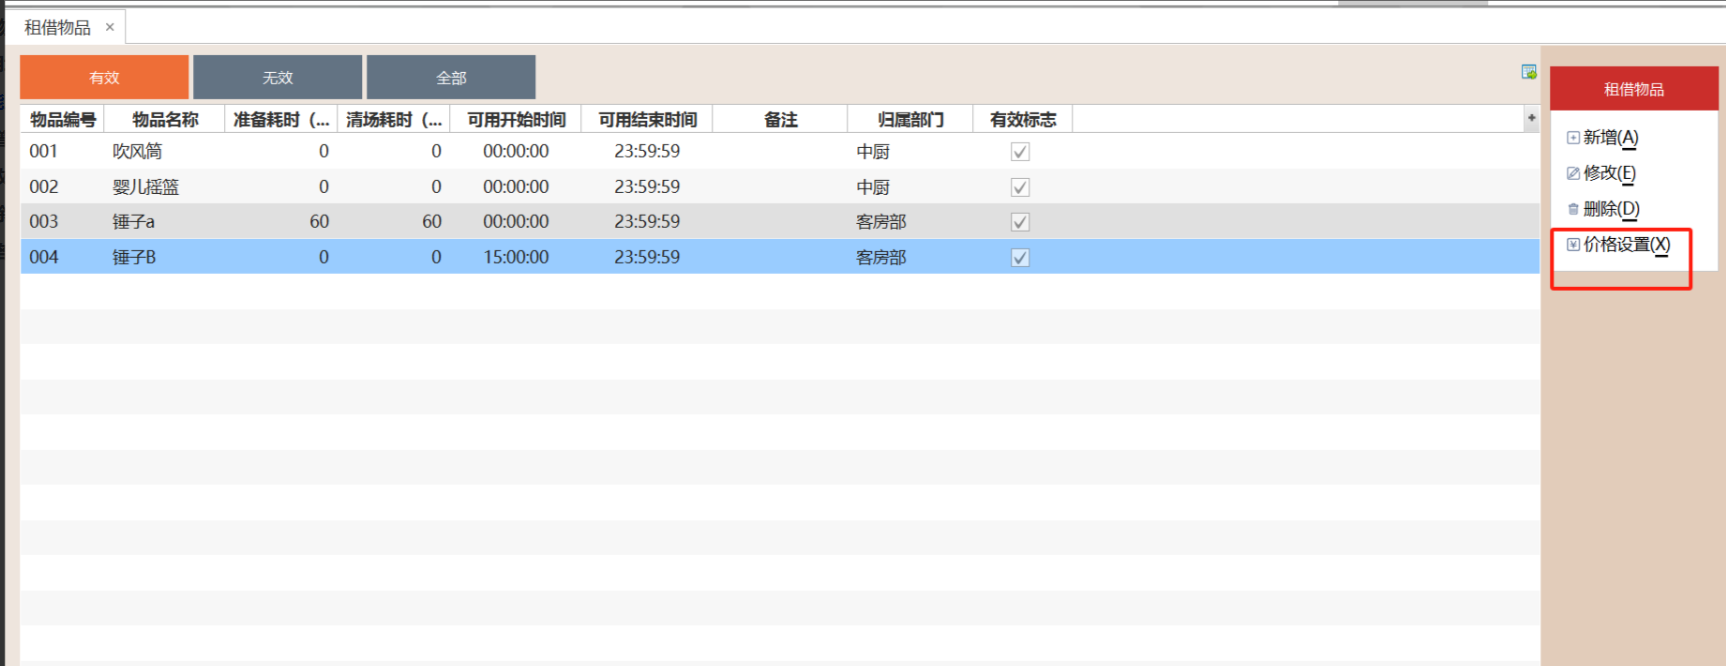Click the export grid icon above table
This screenshot has width=1726, height=666.
[x=1528, y=72]
